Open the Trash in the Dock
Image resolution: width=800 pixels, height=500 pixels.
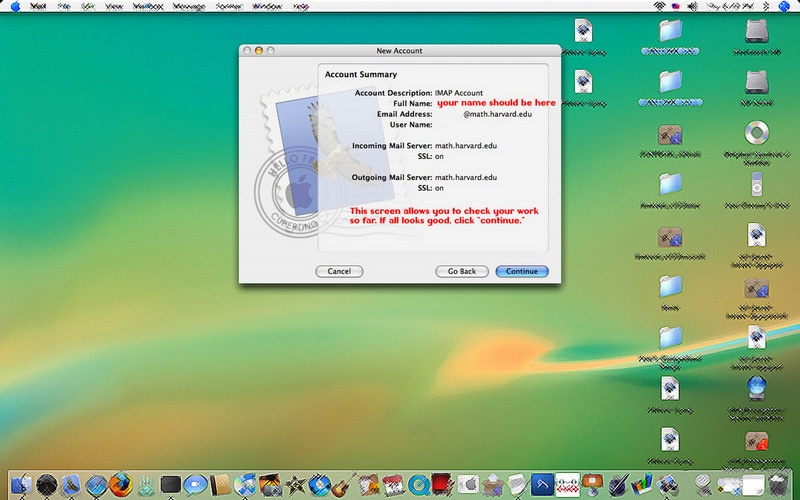(779, 485)
